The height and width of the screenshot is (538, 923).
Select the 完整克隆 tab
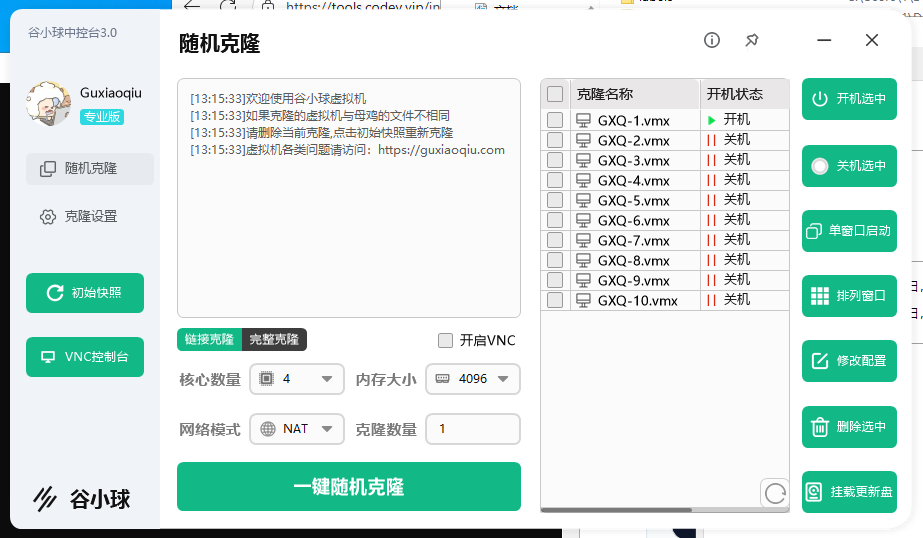click(x=274, y=340)
